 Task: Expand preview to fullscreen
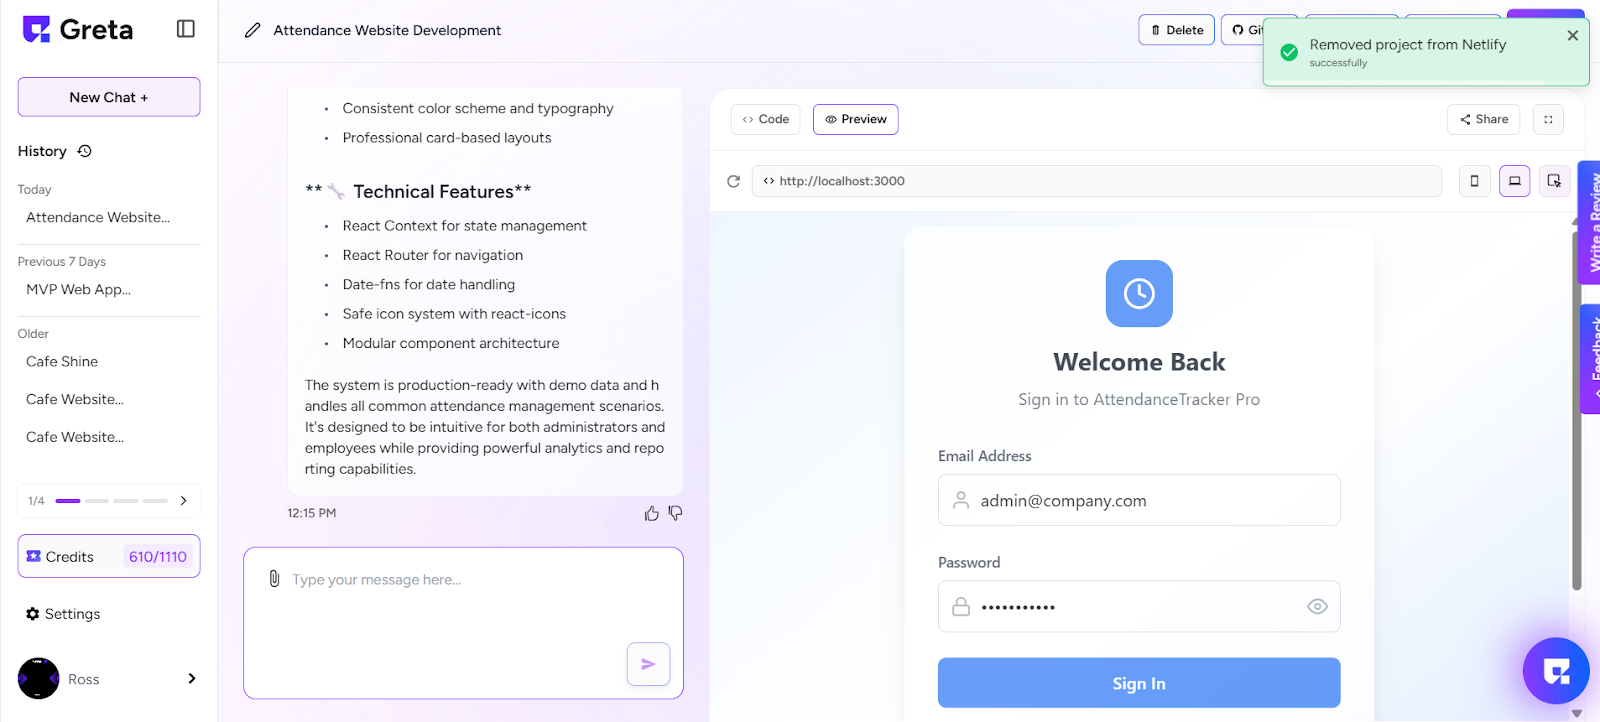coord(1548,119)
